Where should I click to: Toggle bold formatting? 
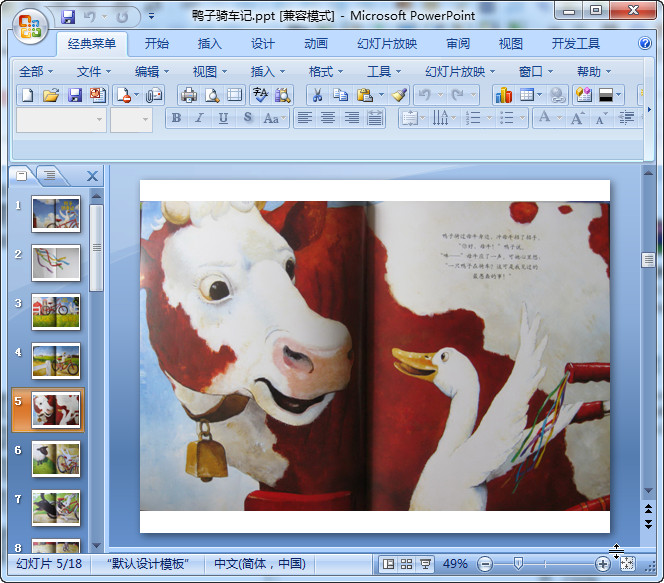pyautogui.click(x=177, y=118)
